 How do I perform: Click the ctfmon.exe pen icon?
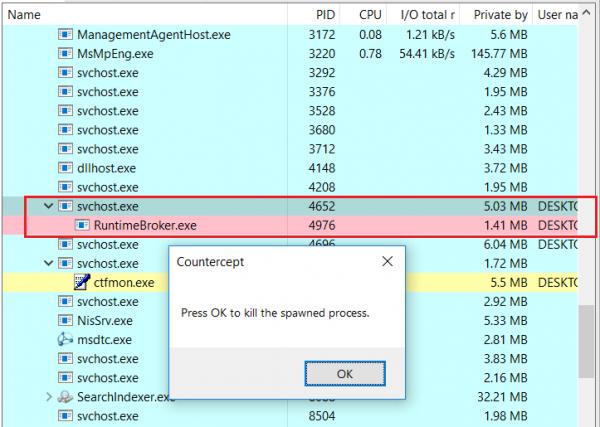83,282
